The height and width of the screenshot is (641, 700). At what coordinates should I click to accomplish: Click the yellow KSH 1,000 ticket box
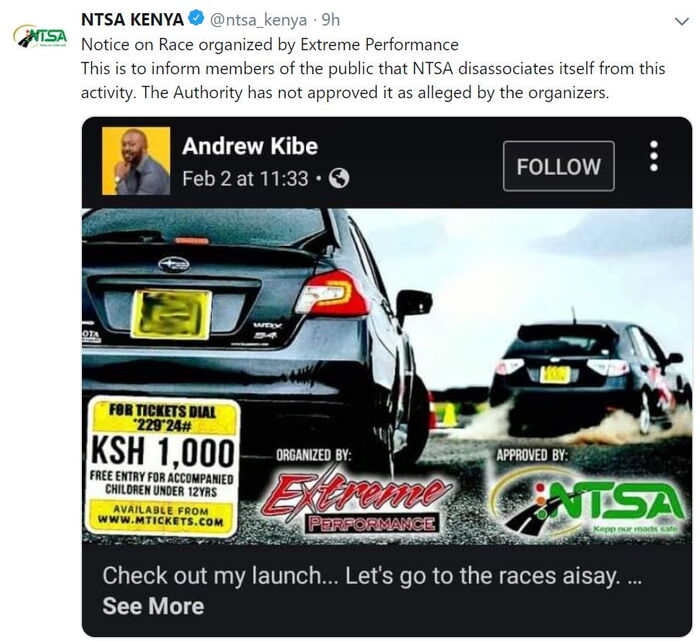[162, 466]
